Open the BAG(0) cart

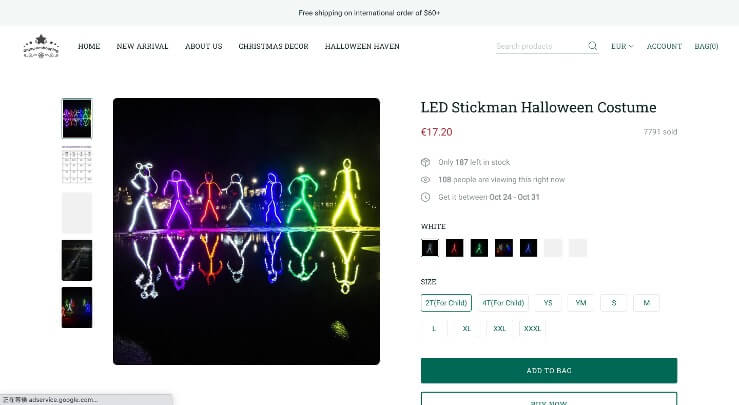point(706,46)
